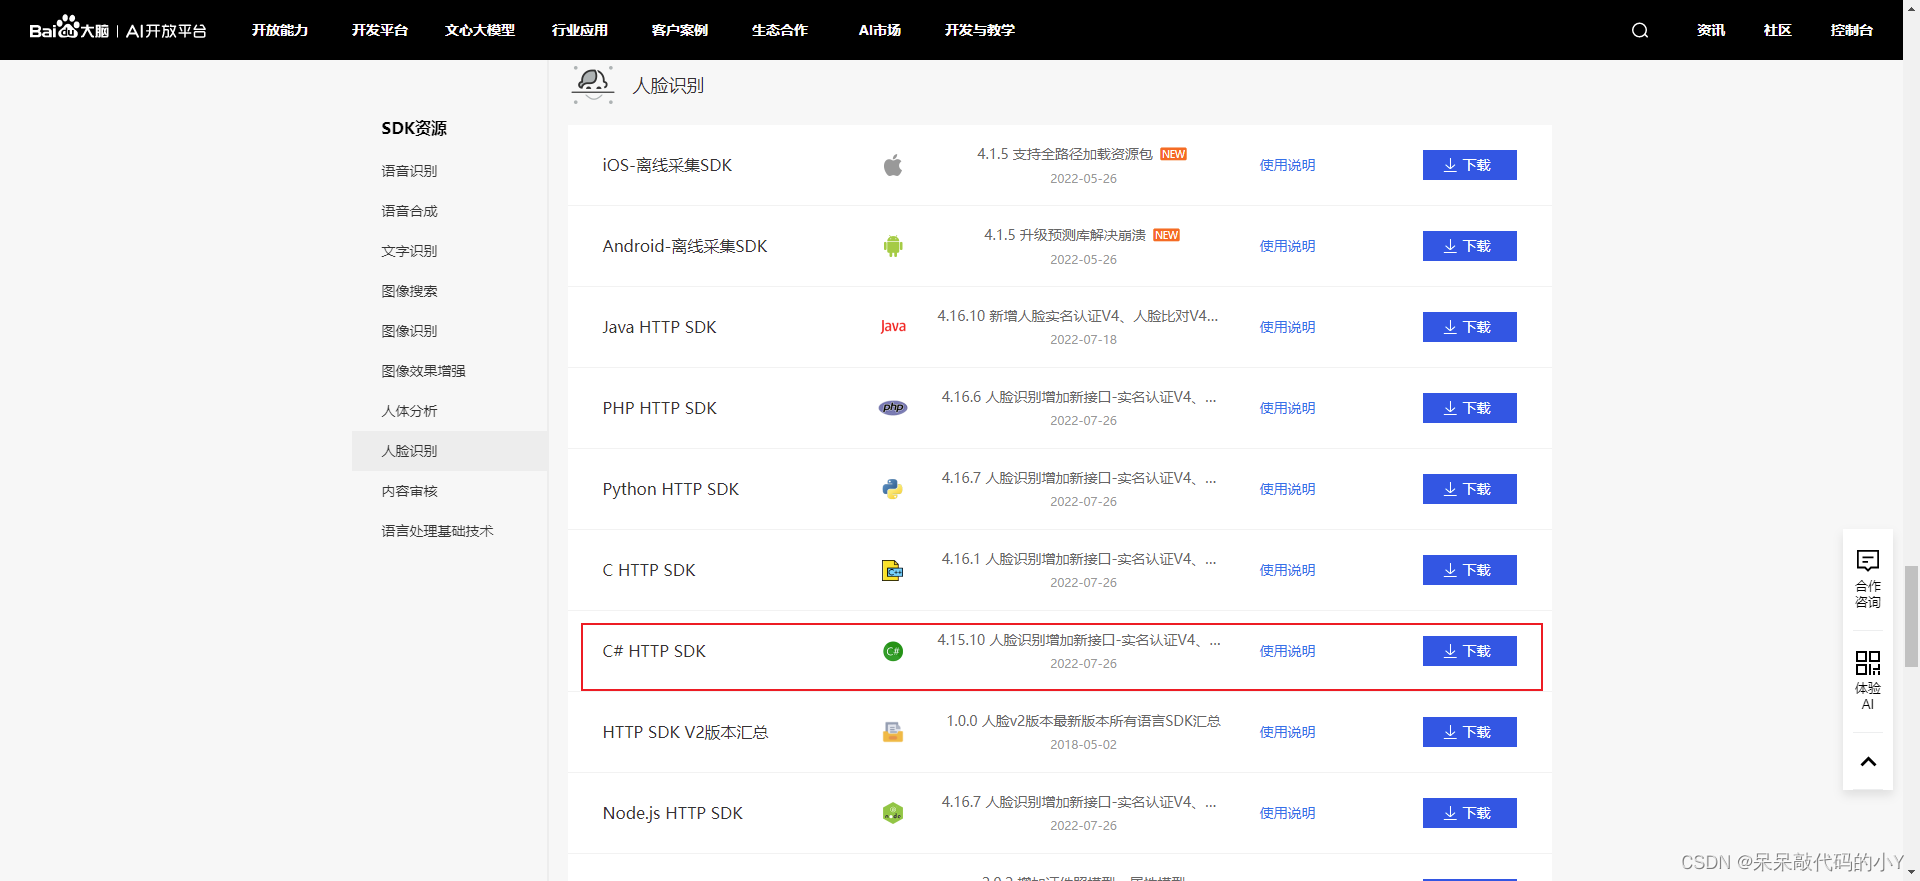The image size is (1920, 881).
Task: Open 使用说明 for HTTP SDK V2版本汇总
Action: point(1287,732)
